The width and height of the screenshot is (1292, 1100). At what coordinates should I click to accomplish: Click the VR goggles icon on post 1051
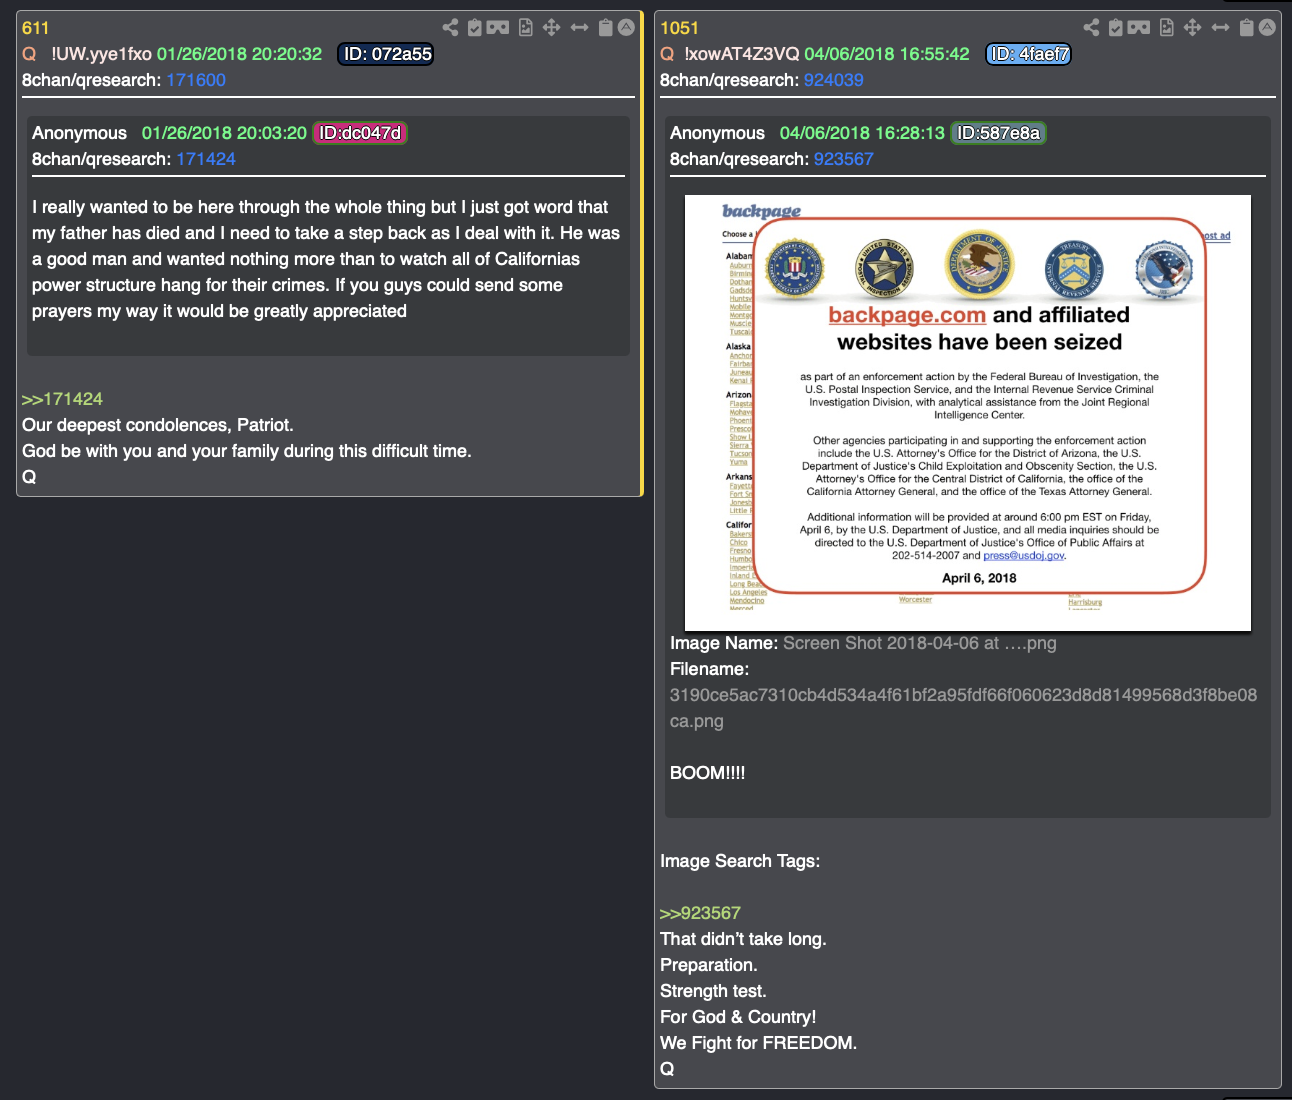(x=1139, y=27)
